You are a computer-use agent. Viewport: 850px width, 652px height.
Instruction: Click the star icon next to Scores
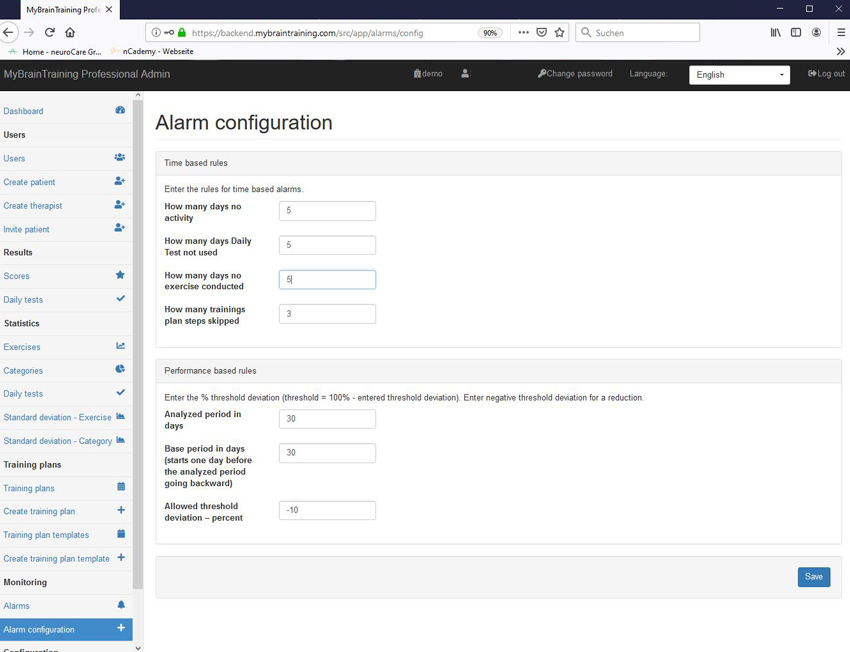pyautogui.click(x=120, y=275)
